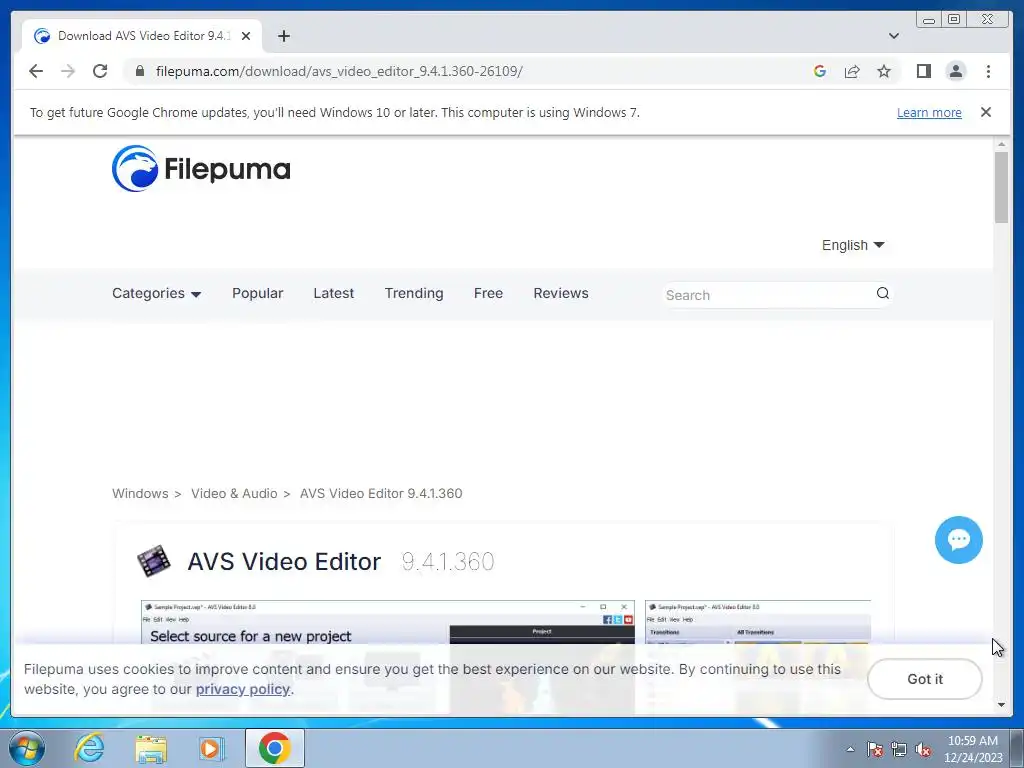Open the first AVS screenshot thumbnail
Image resolution: width=1024 pixels, height=768 pixels.
pyautogui.click(x=388, y=622)
